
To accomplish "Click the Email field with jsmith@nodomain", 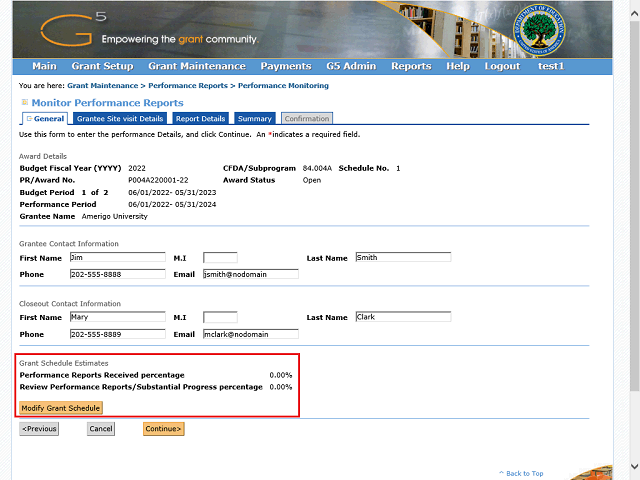I will click(x=251, y=274).
